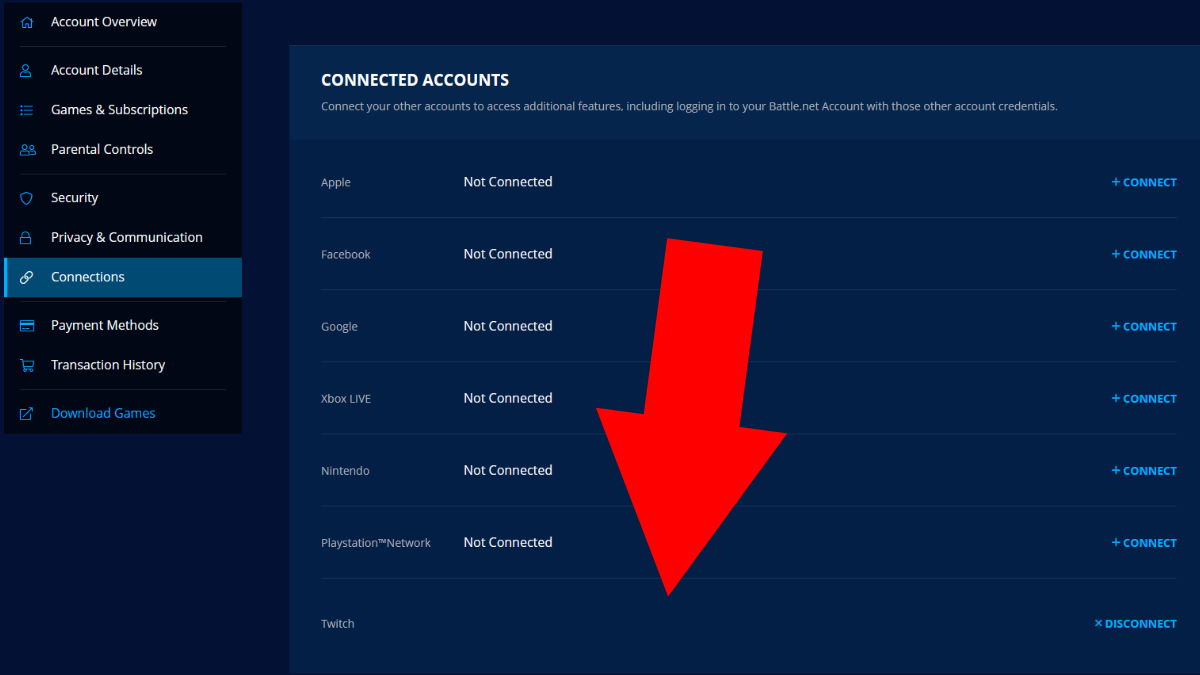
Task: Open Security settings in sidebar
Action: pos(75,198)
